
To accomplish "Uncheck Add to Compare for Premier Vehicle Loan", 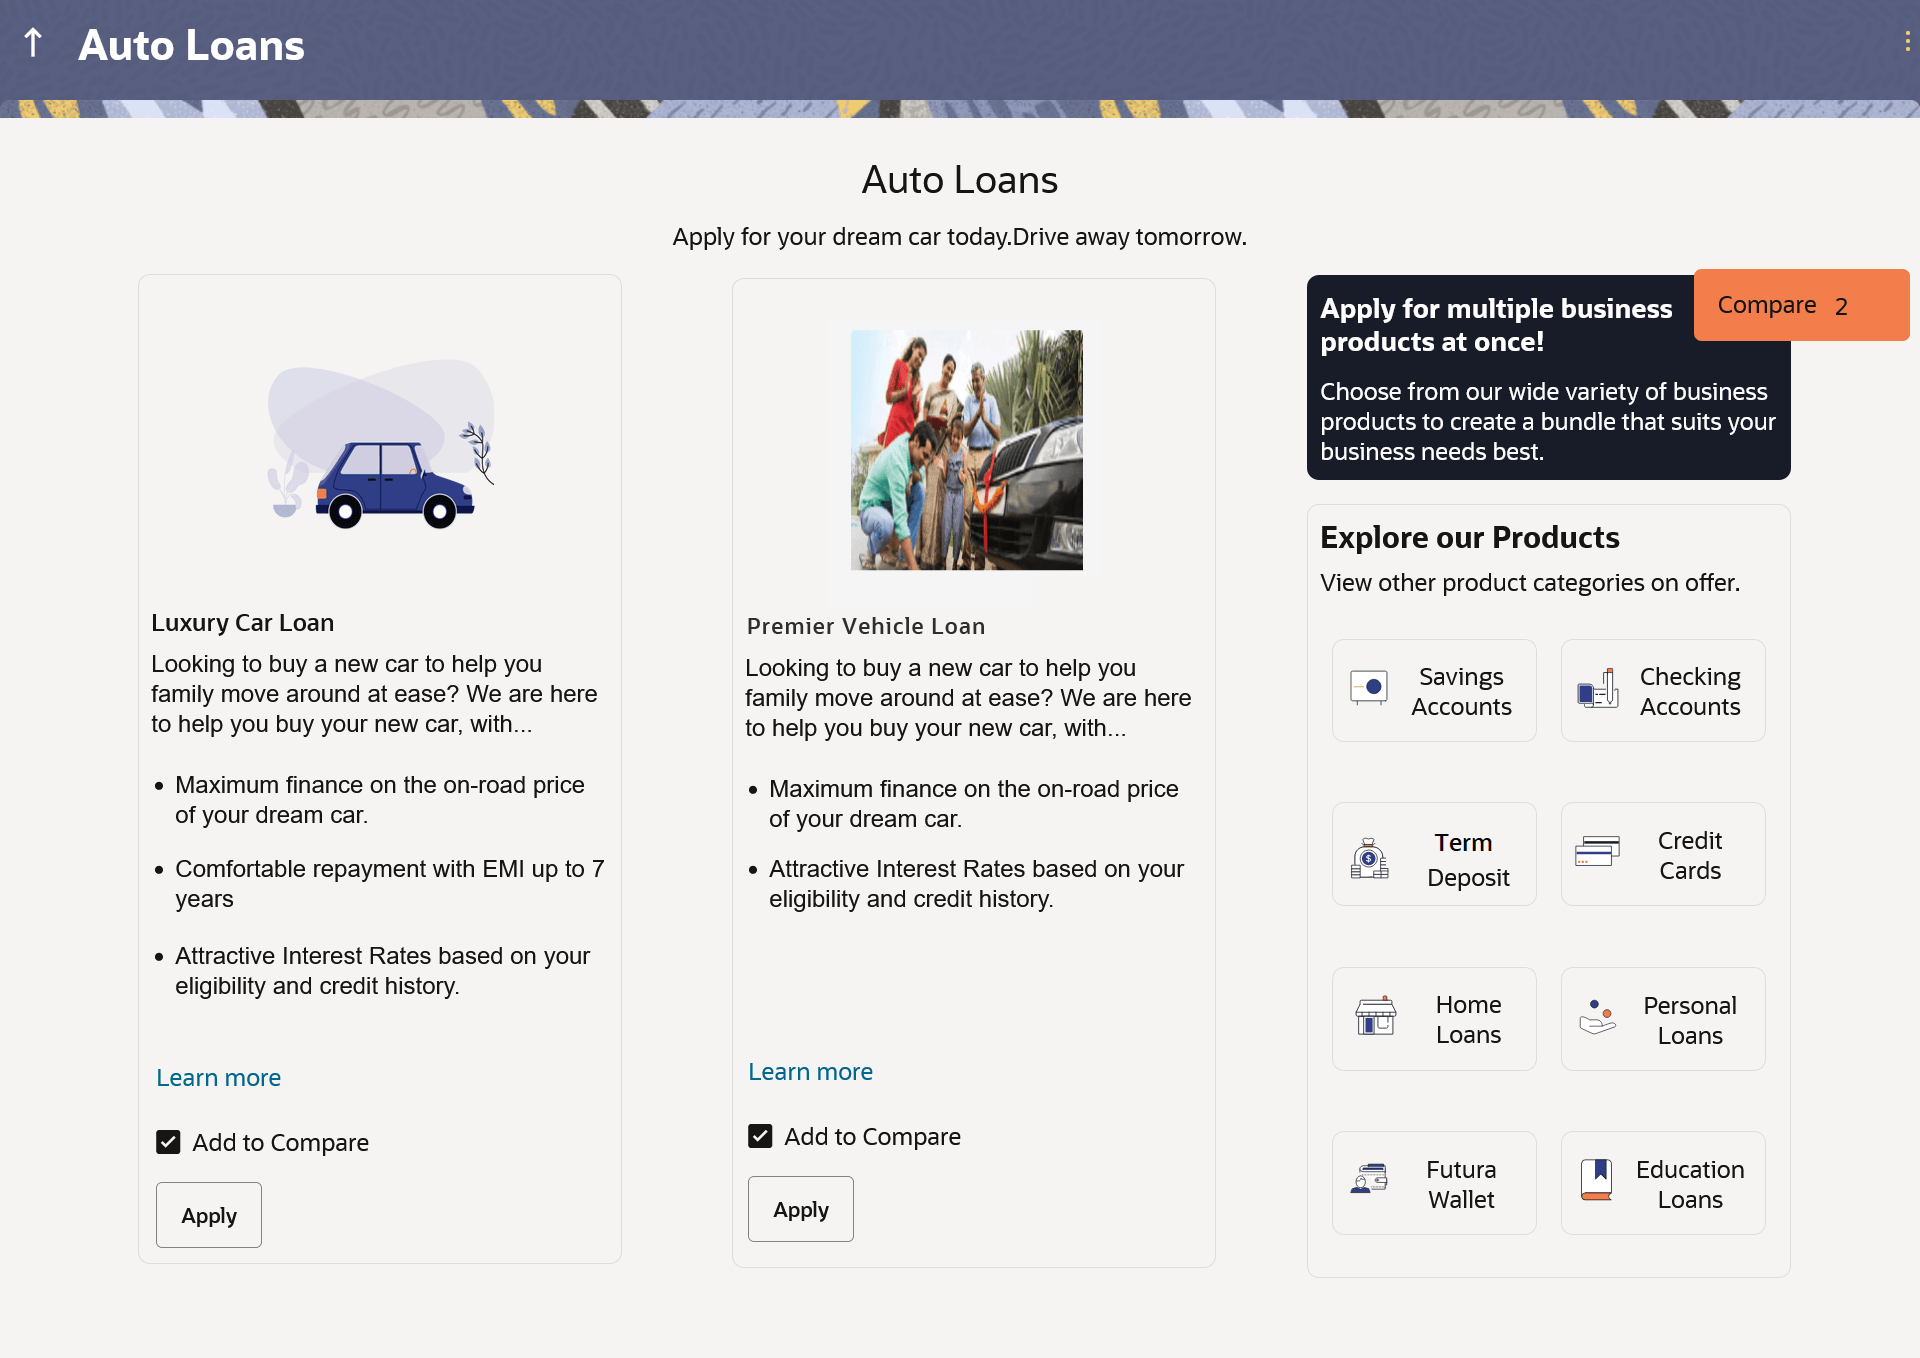I will click(760, 1136).
